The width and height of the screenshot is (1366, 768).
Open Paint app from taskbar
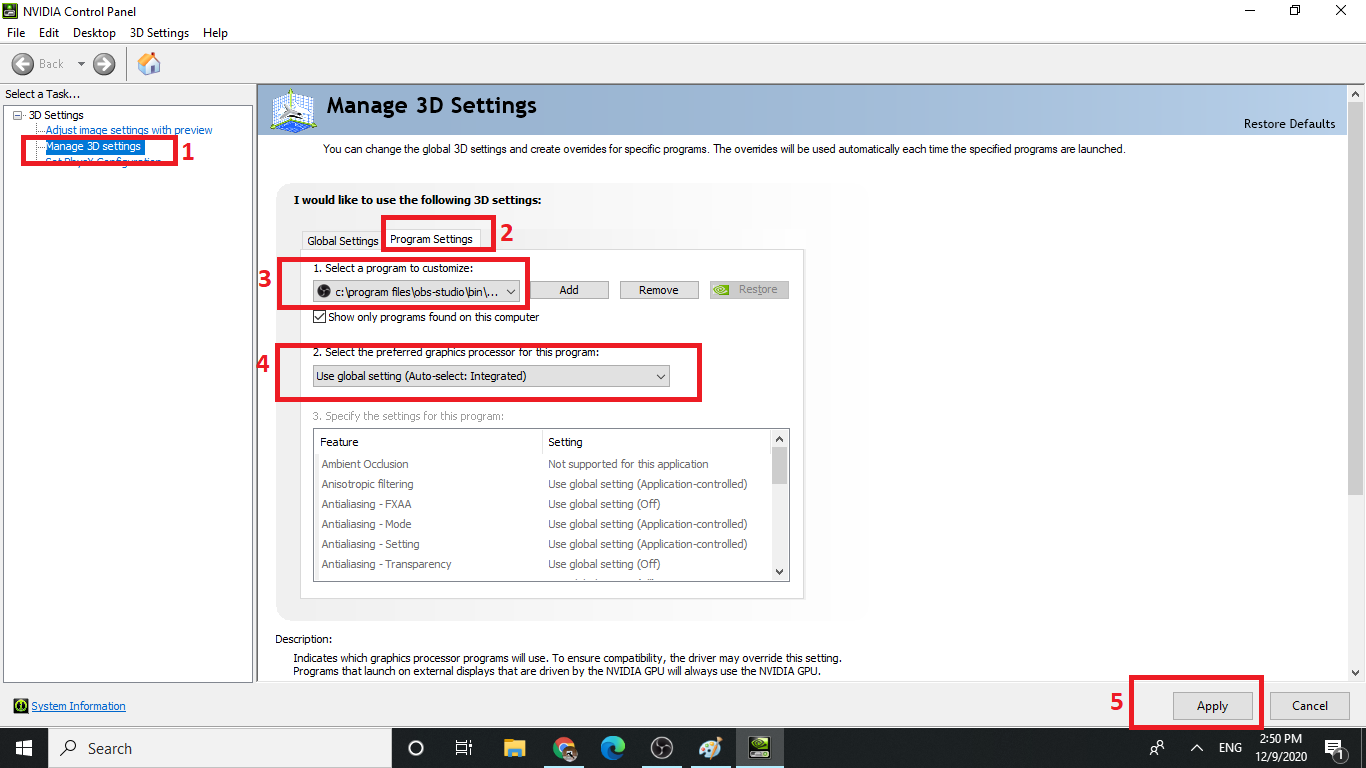[710, 748]
